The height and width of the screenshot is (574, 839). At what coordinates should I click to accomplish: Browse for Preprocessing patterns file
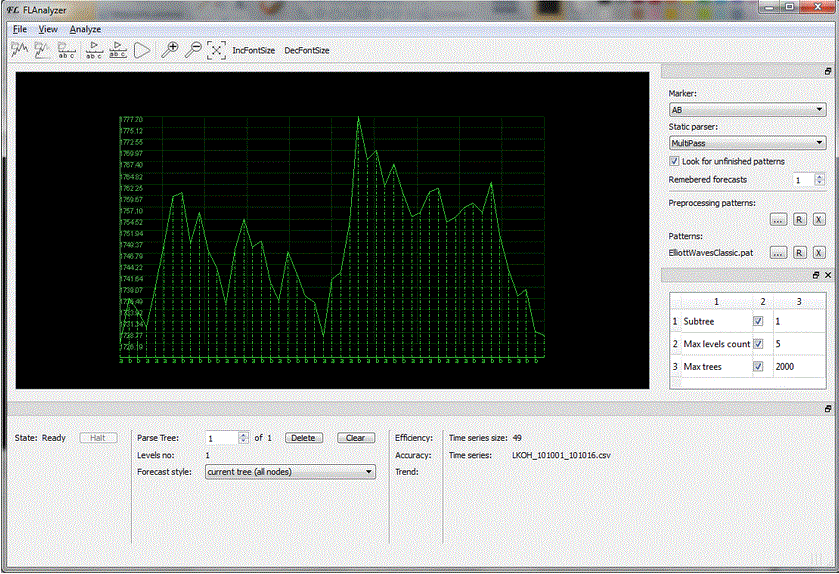click(778, 219)
